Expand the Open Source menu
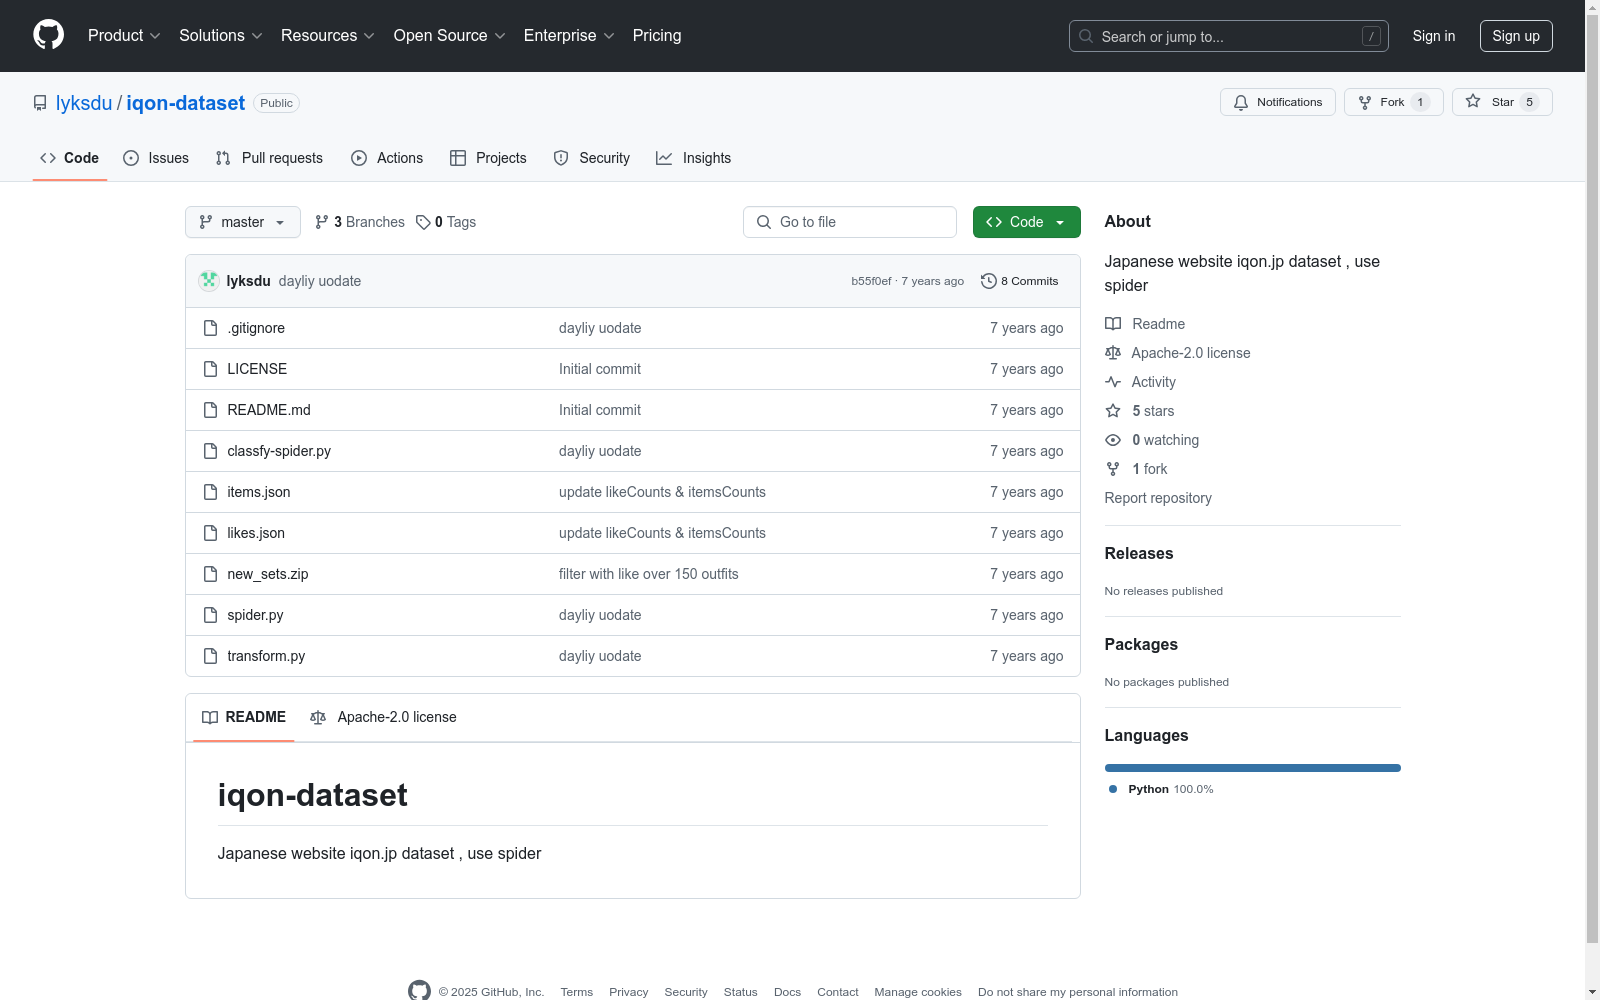Image resolution: width=1600 pixels, height=1000 pixels. point(450,36)
